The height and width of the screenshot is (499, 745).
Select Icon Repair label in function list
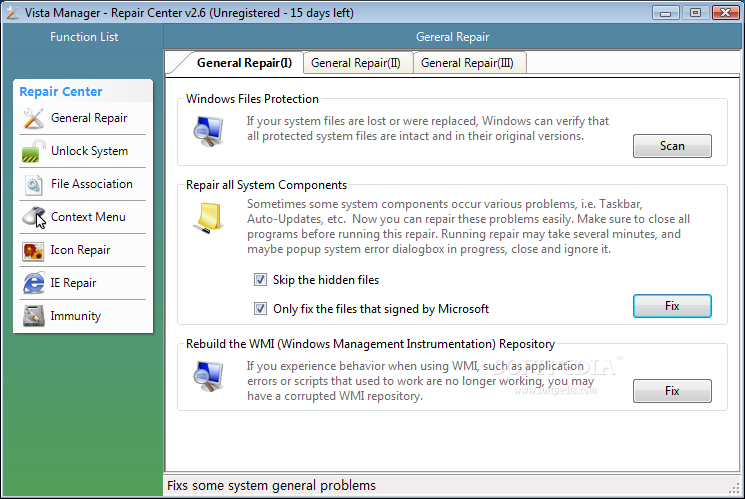tap(80, 250)
